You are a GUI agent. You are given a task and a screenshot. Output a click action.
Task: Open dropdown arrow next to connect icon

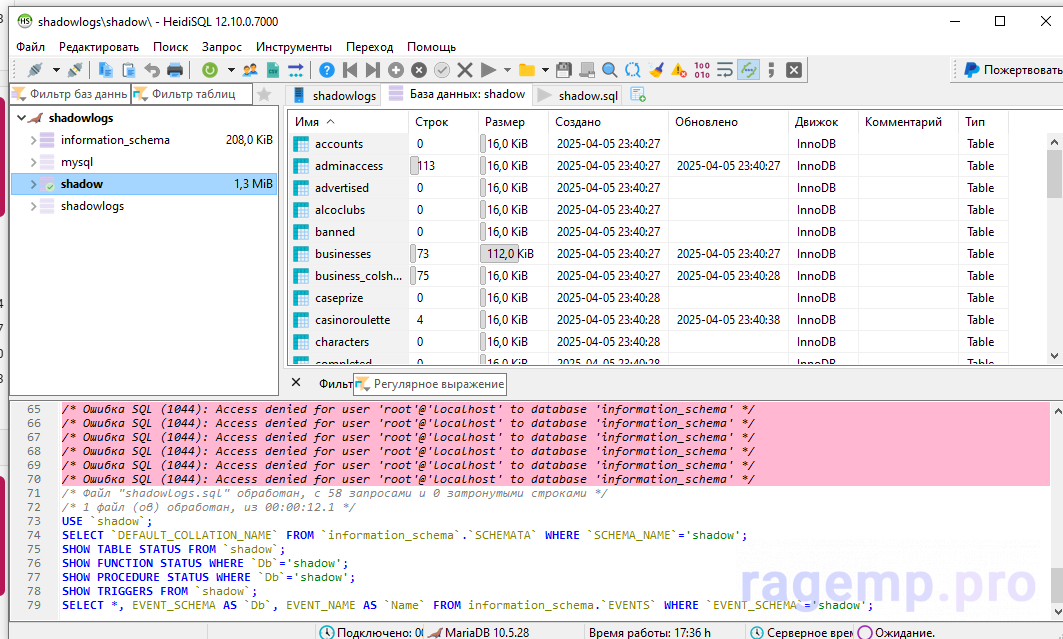pos(56,70)
